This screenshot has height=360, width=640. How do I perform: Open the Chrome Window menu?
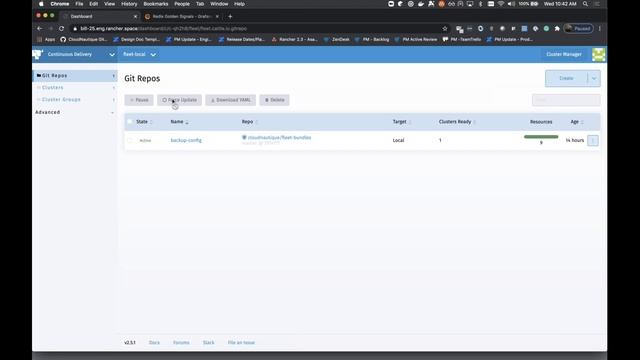pos(219,4)
